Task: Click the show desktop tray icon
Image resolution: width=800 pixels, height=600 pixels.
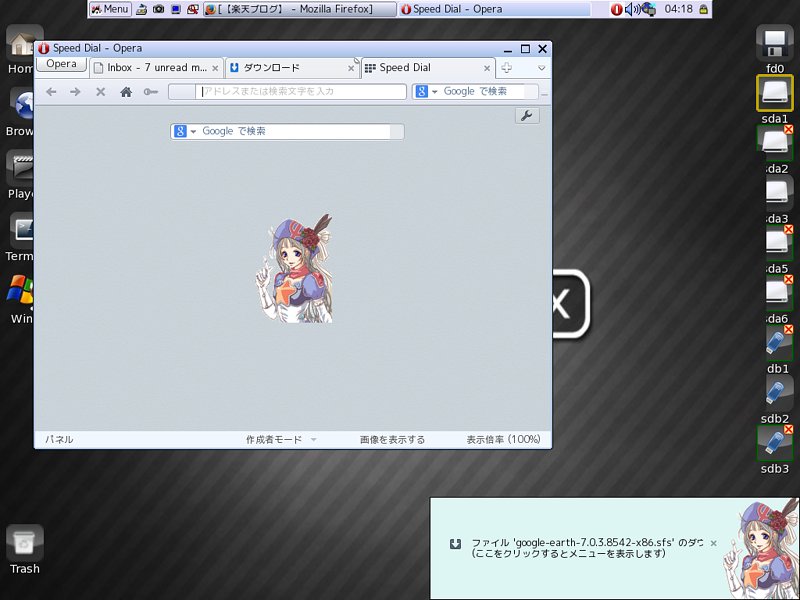Action: (142, 9)
